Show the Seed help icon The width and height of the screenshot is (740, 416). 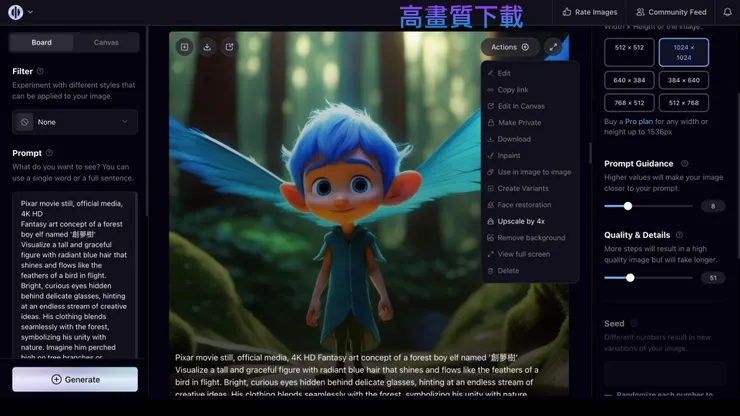click(x=634, y=323)
